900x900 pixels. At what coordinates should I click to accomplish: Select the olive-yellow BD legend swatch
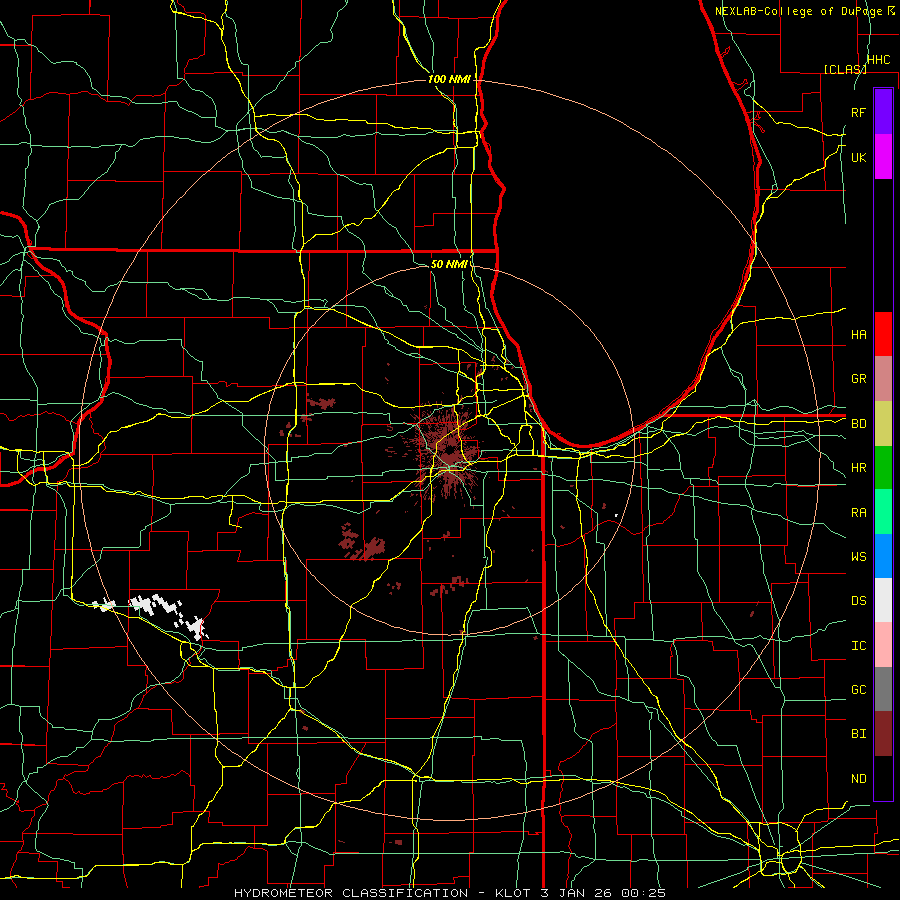tap(883, 424)
